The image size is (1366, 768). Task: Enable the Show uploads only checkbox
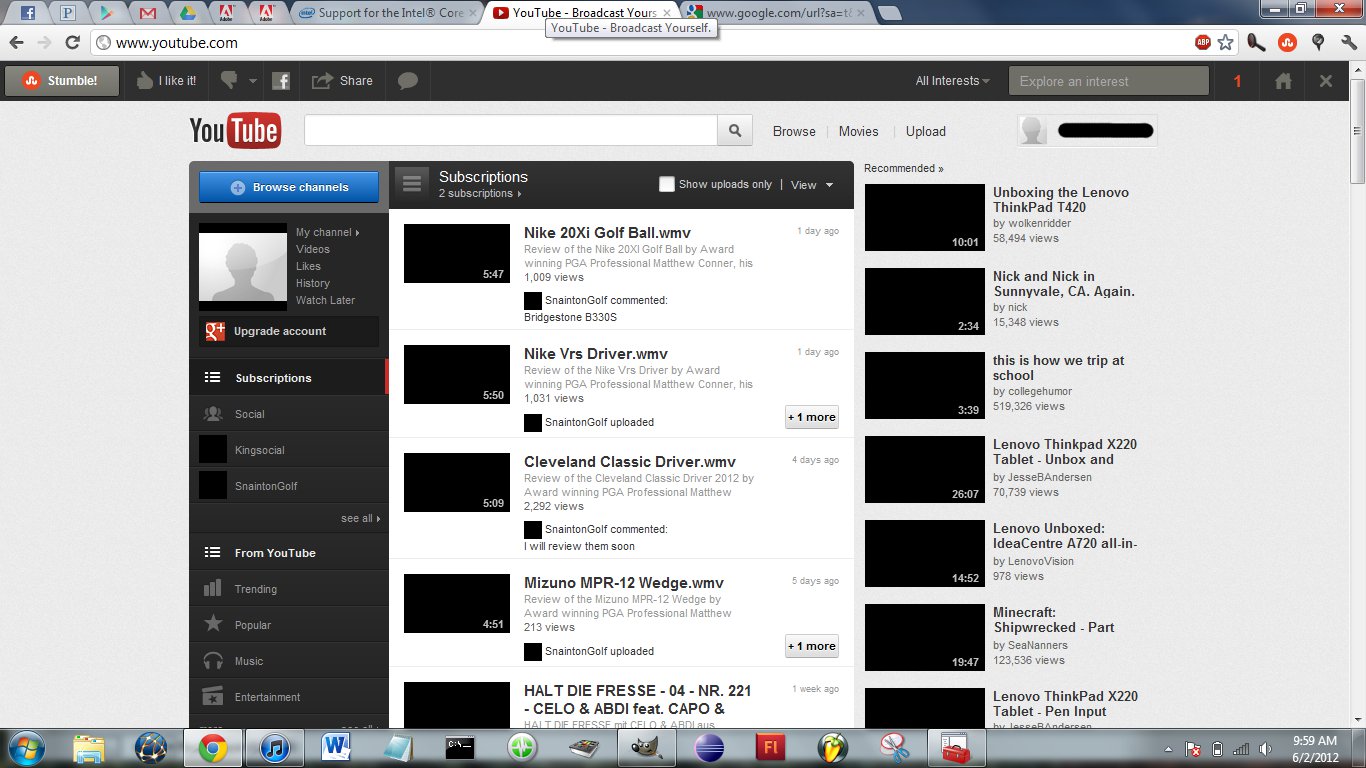[x=666, y=184]
